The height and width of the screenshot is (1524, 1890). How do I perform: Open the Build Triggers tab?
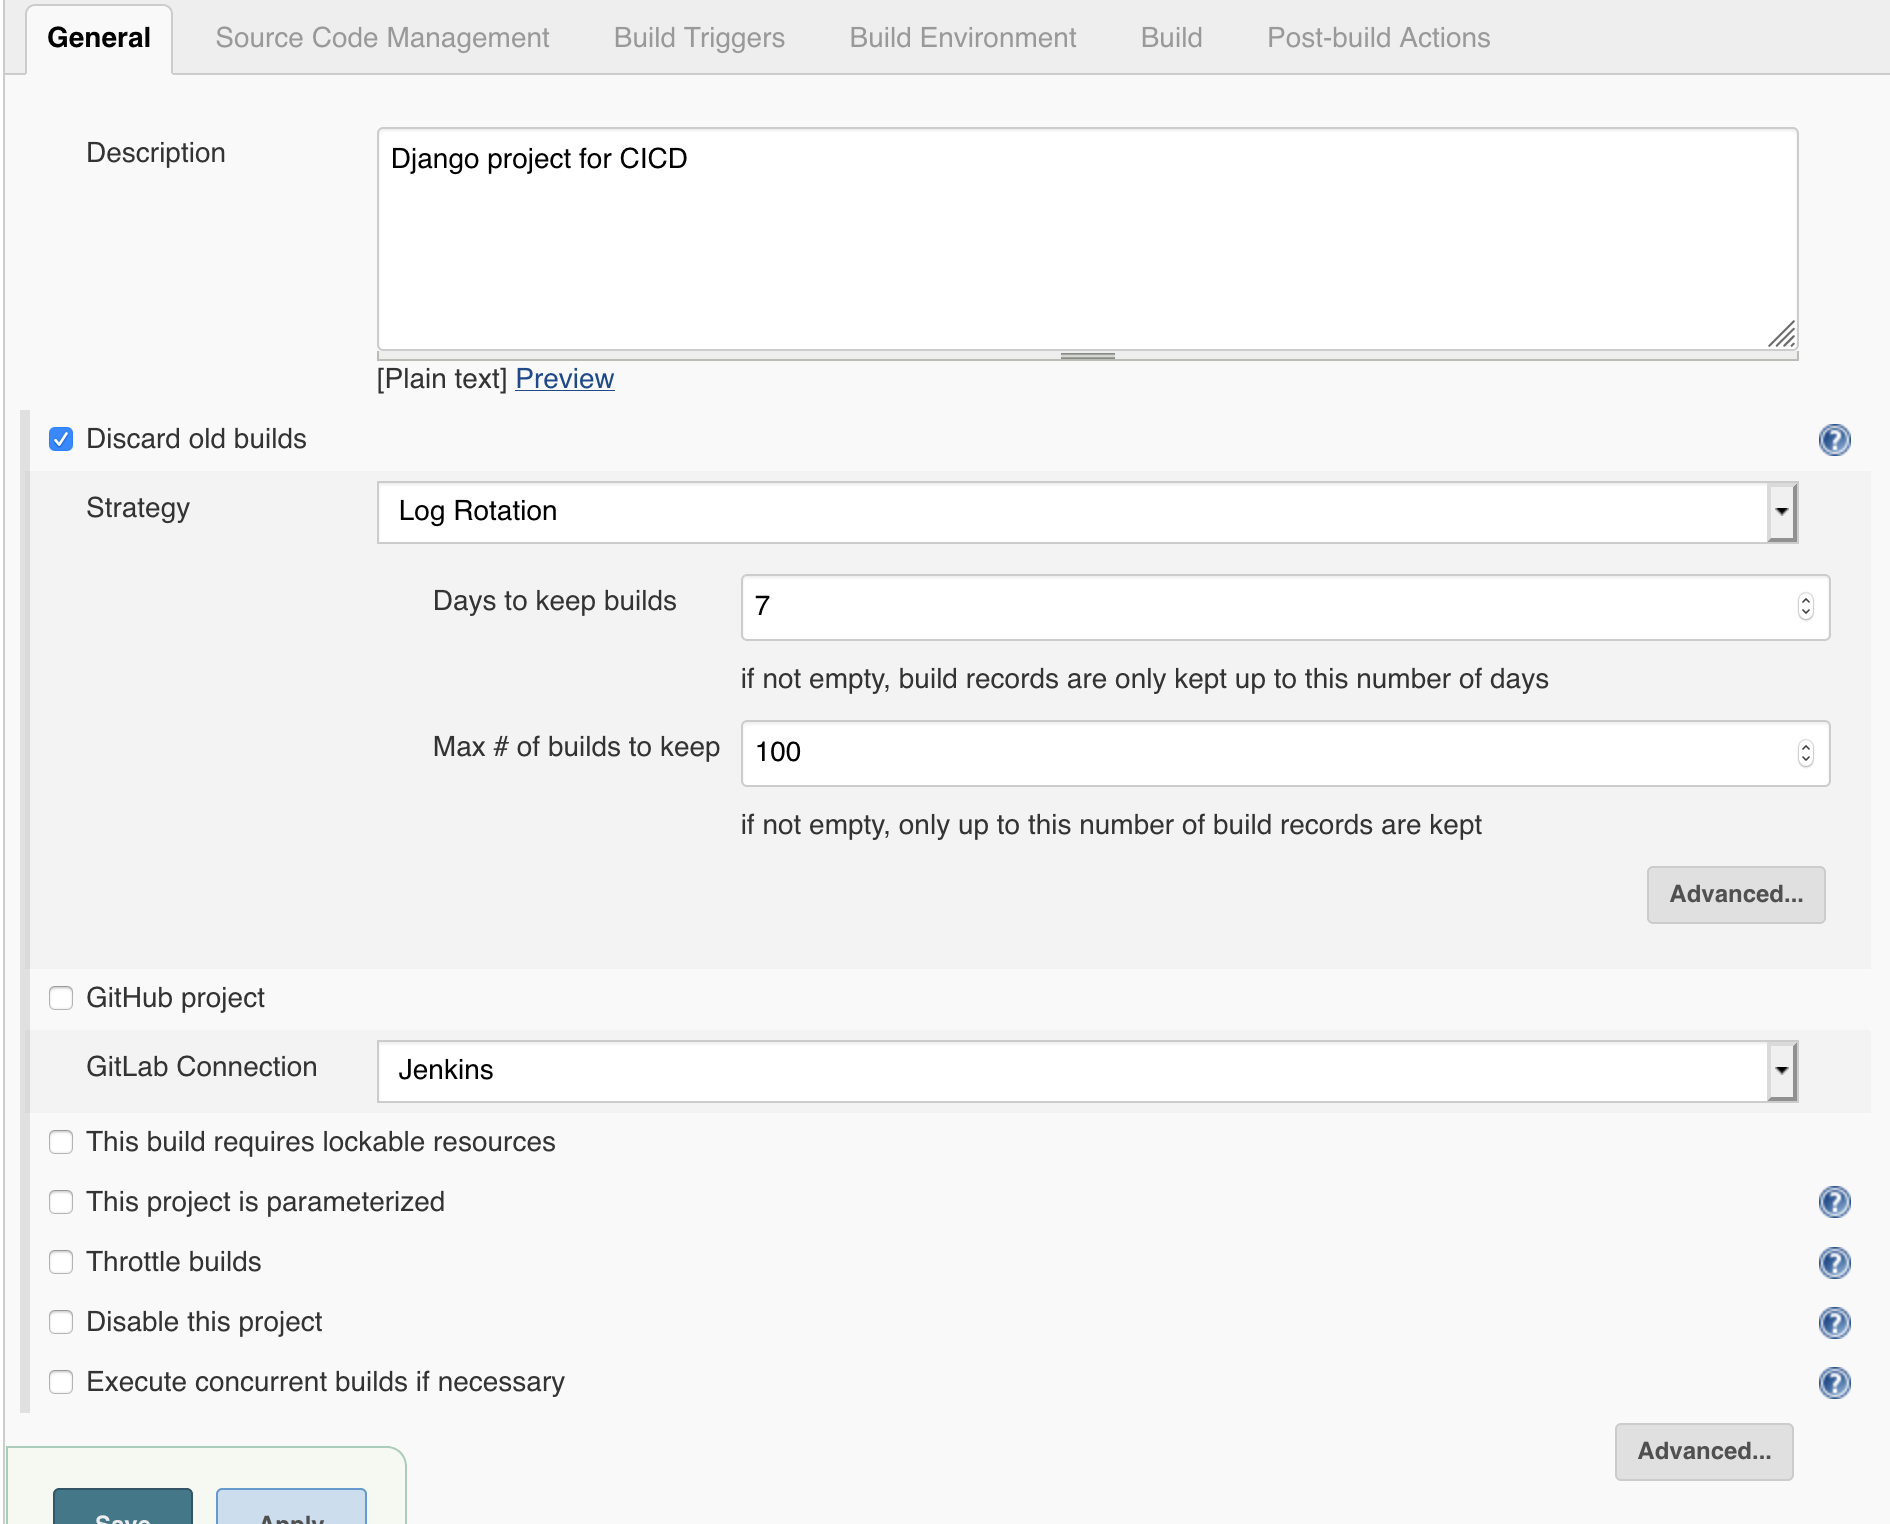[x=699, y=37]
